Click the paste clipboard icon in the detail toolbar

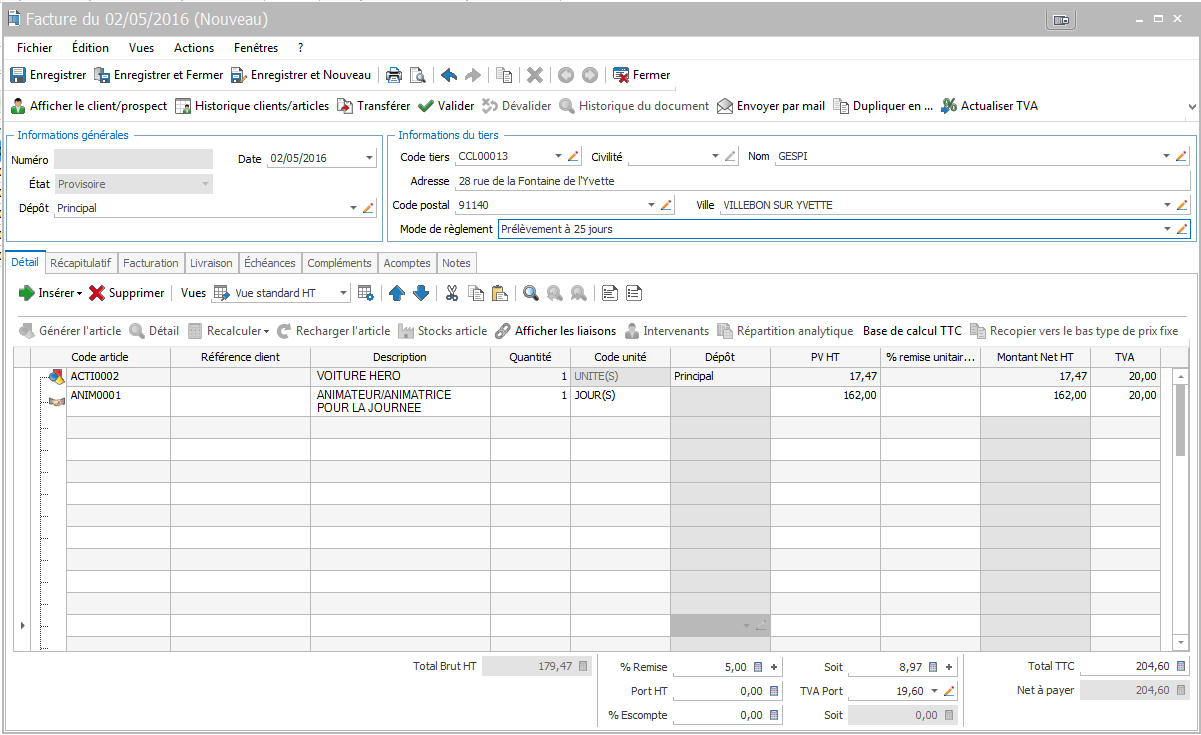point(499,293)
